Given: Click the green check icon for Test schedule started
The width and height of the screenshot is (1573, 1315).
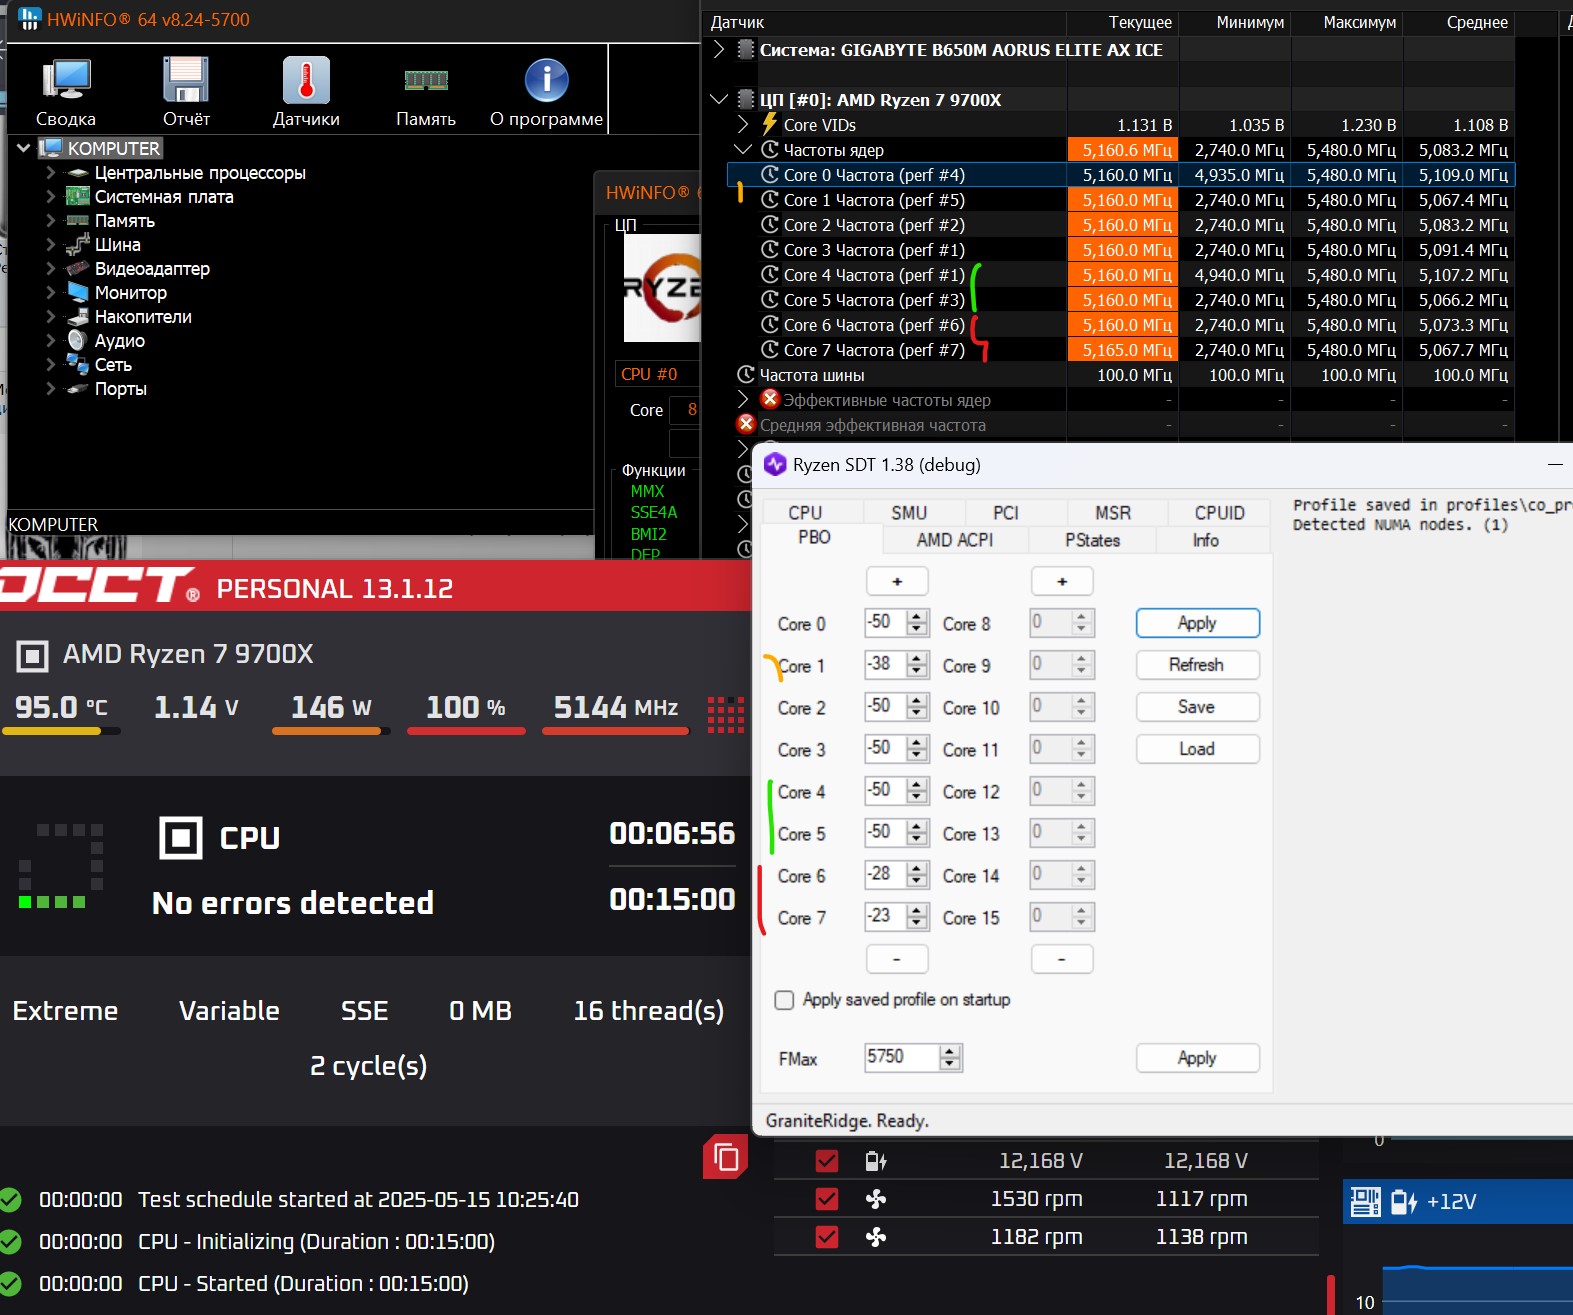Looking at the screenshot, I should [10, 1200].
